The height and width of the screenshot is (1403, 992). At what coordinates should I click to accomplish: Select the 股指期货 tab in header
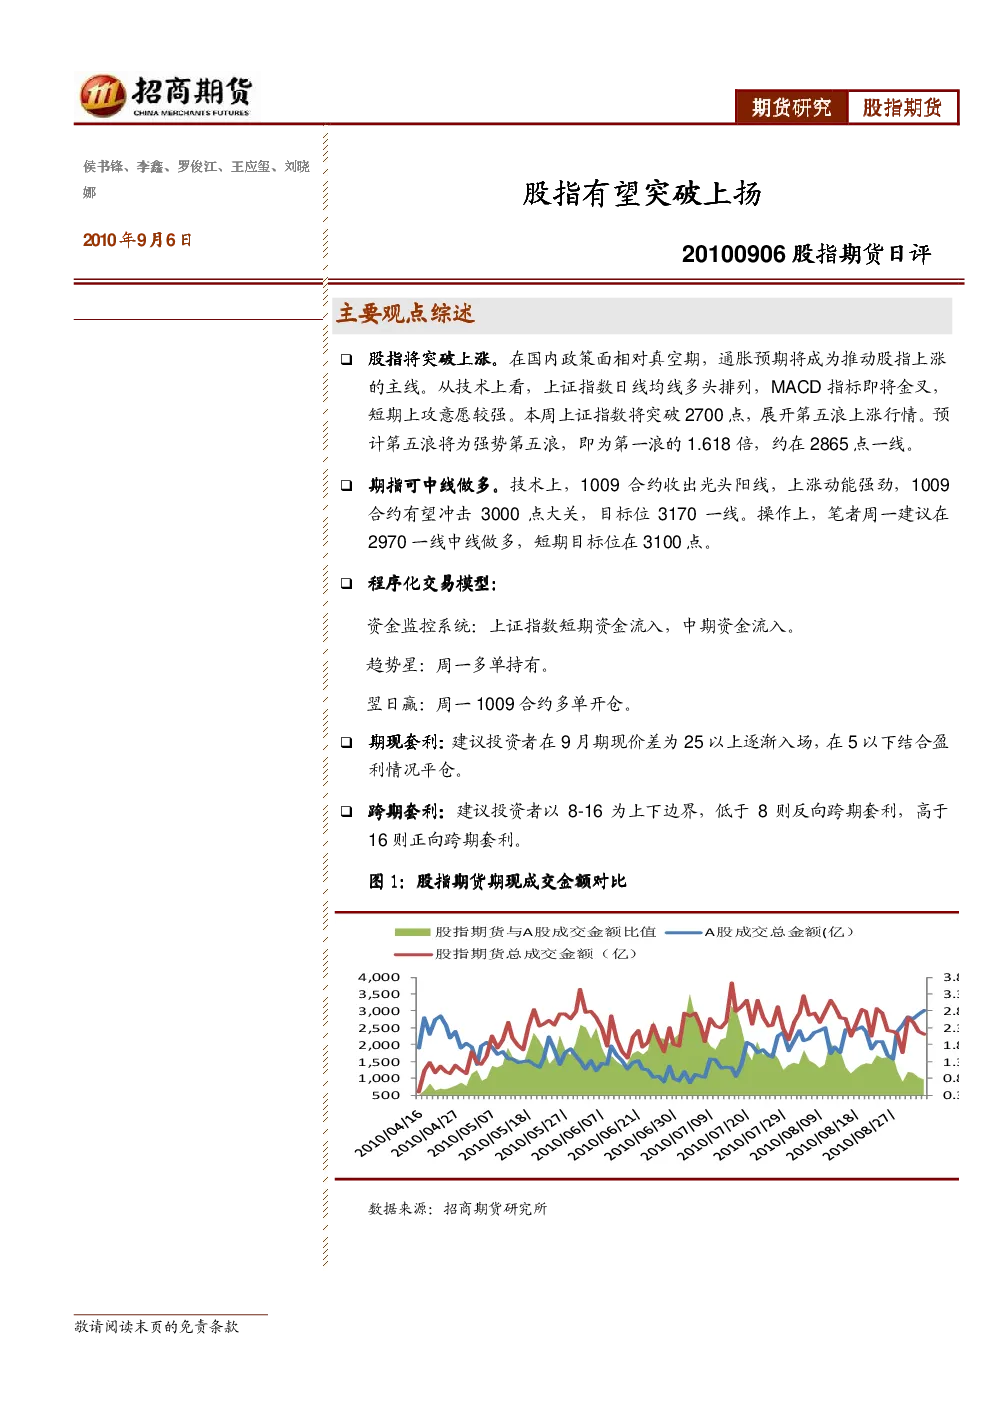[x=902, y=107]
